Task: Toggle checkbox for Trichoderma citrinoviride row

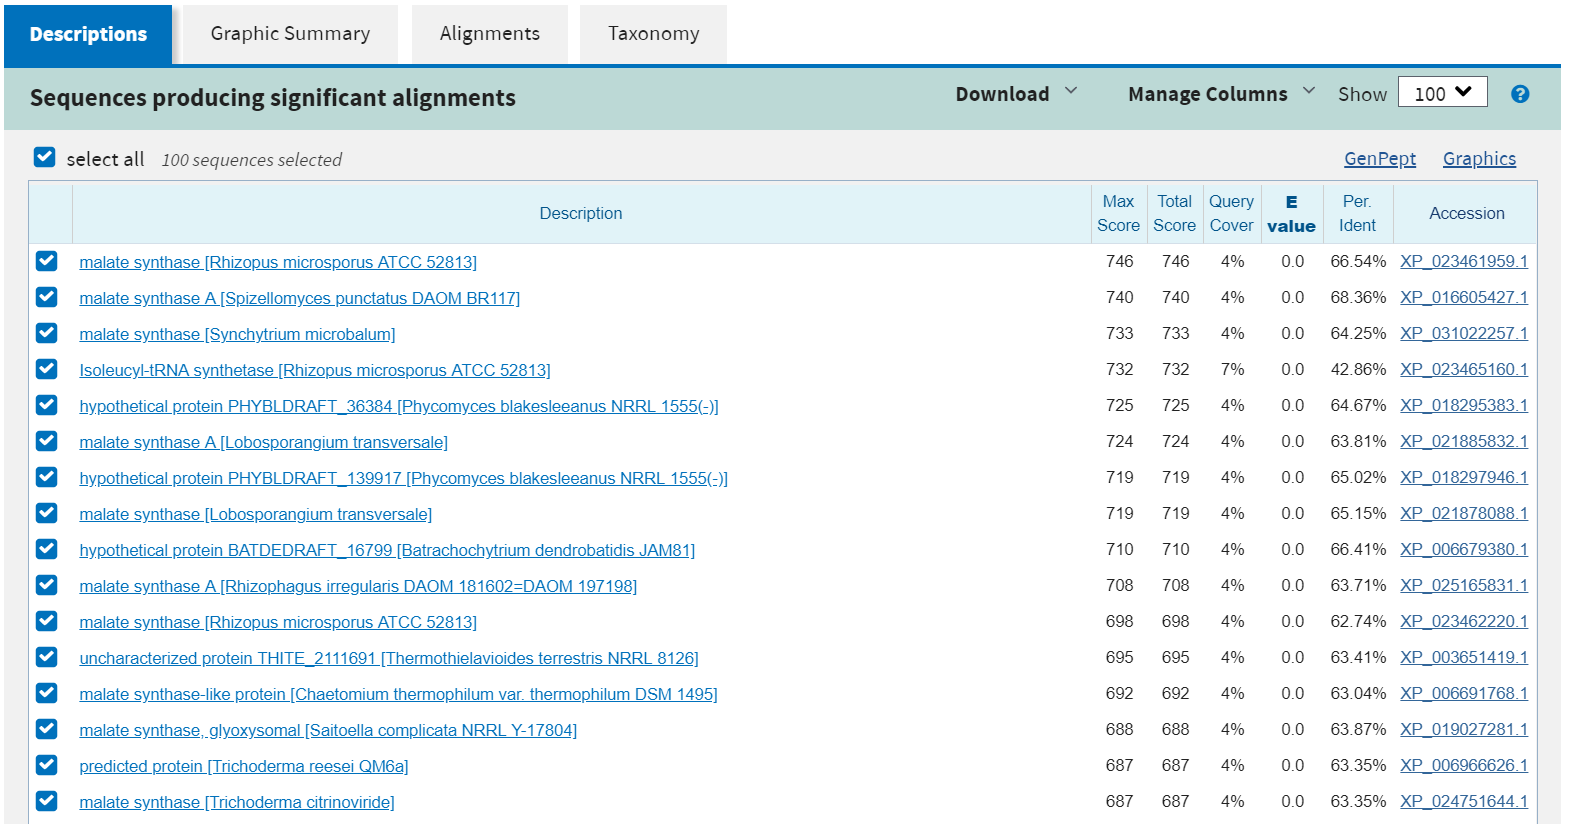Action: (x=46, y=801)
